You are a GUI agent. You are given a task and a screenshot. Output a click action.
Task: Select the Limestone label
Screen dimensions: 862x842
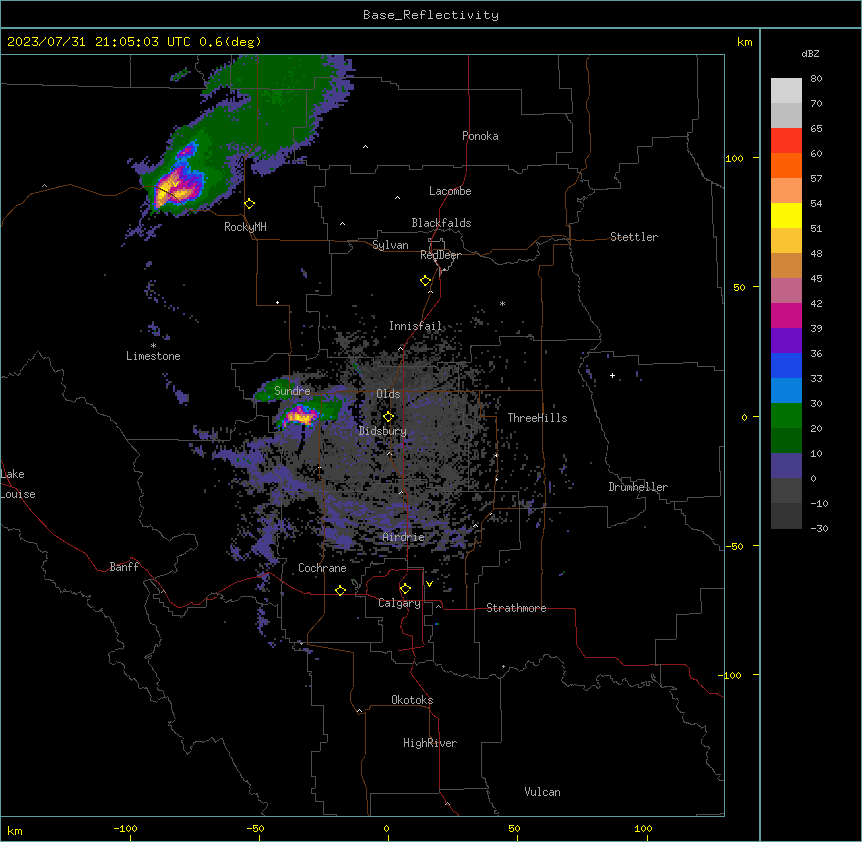[x=153, y=356]
